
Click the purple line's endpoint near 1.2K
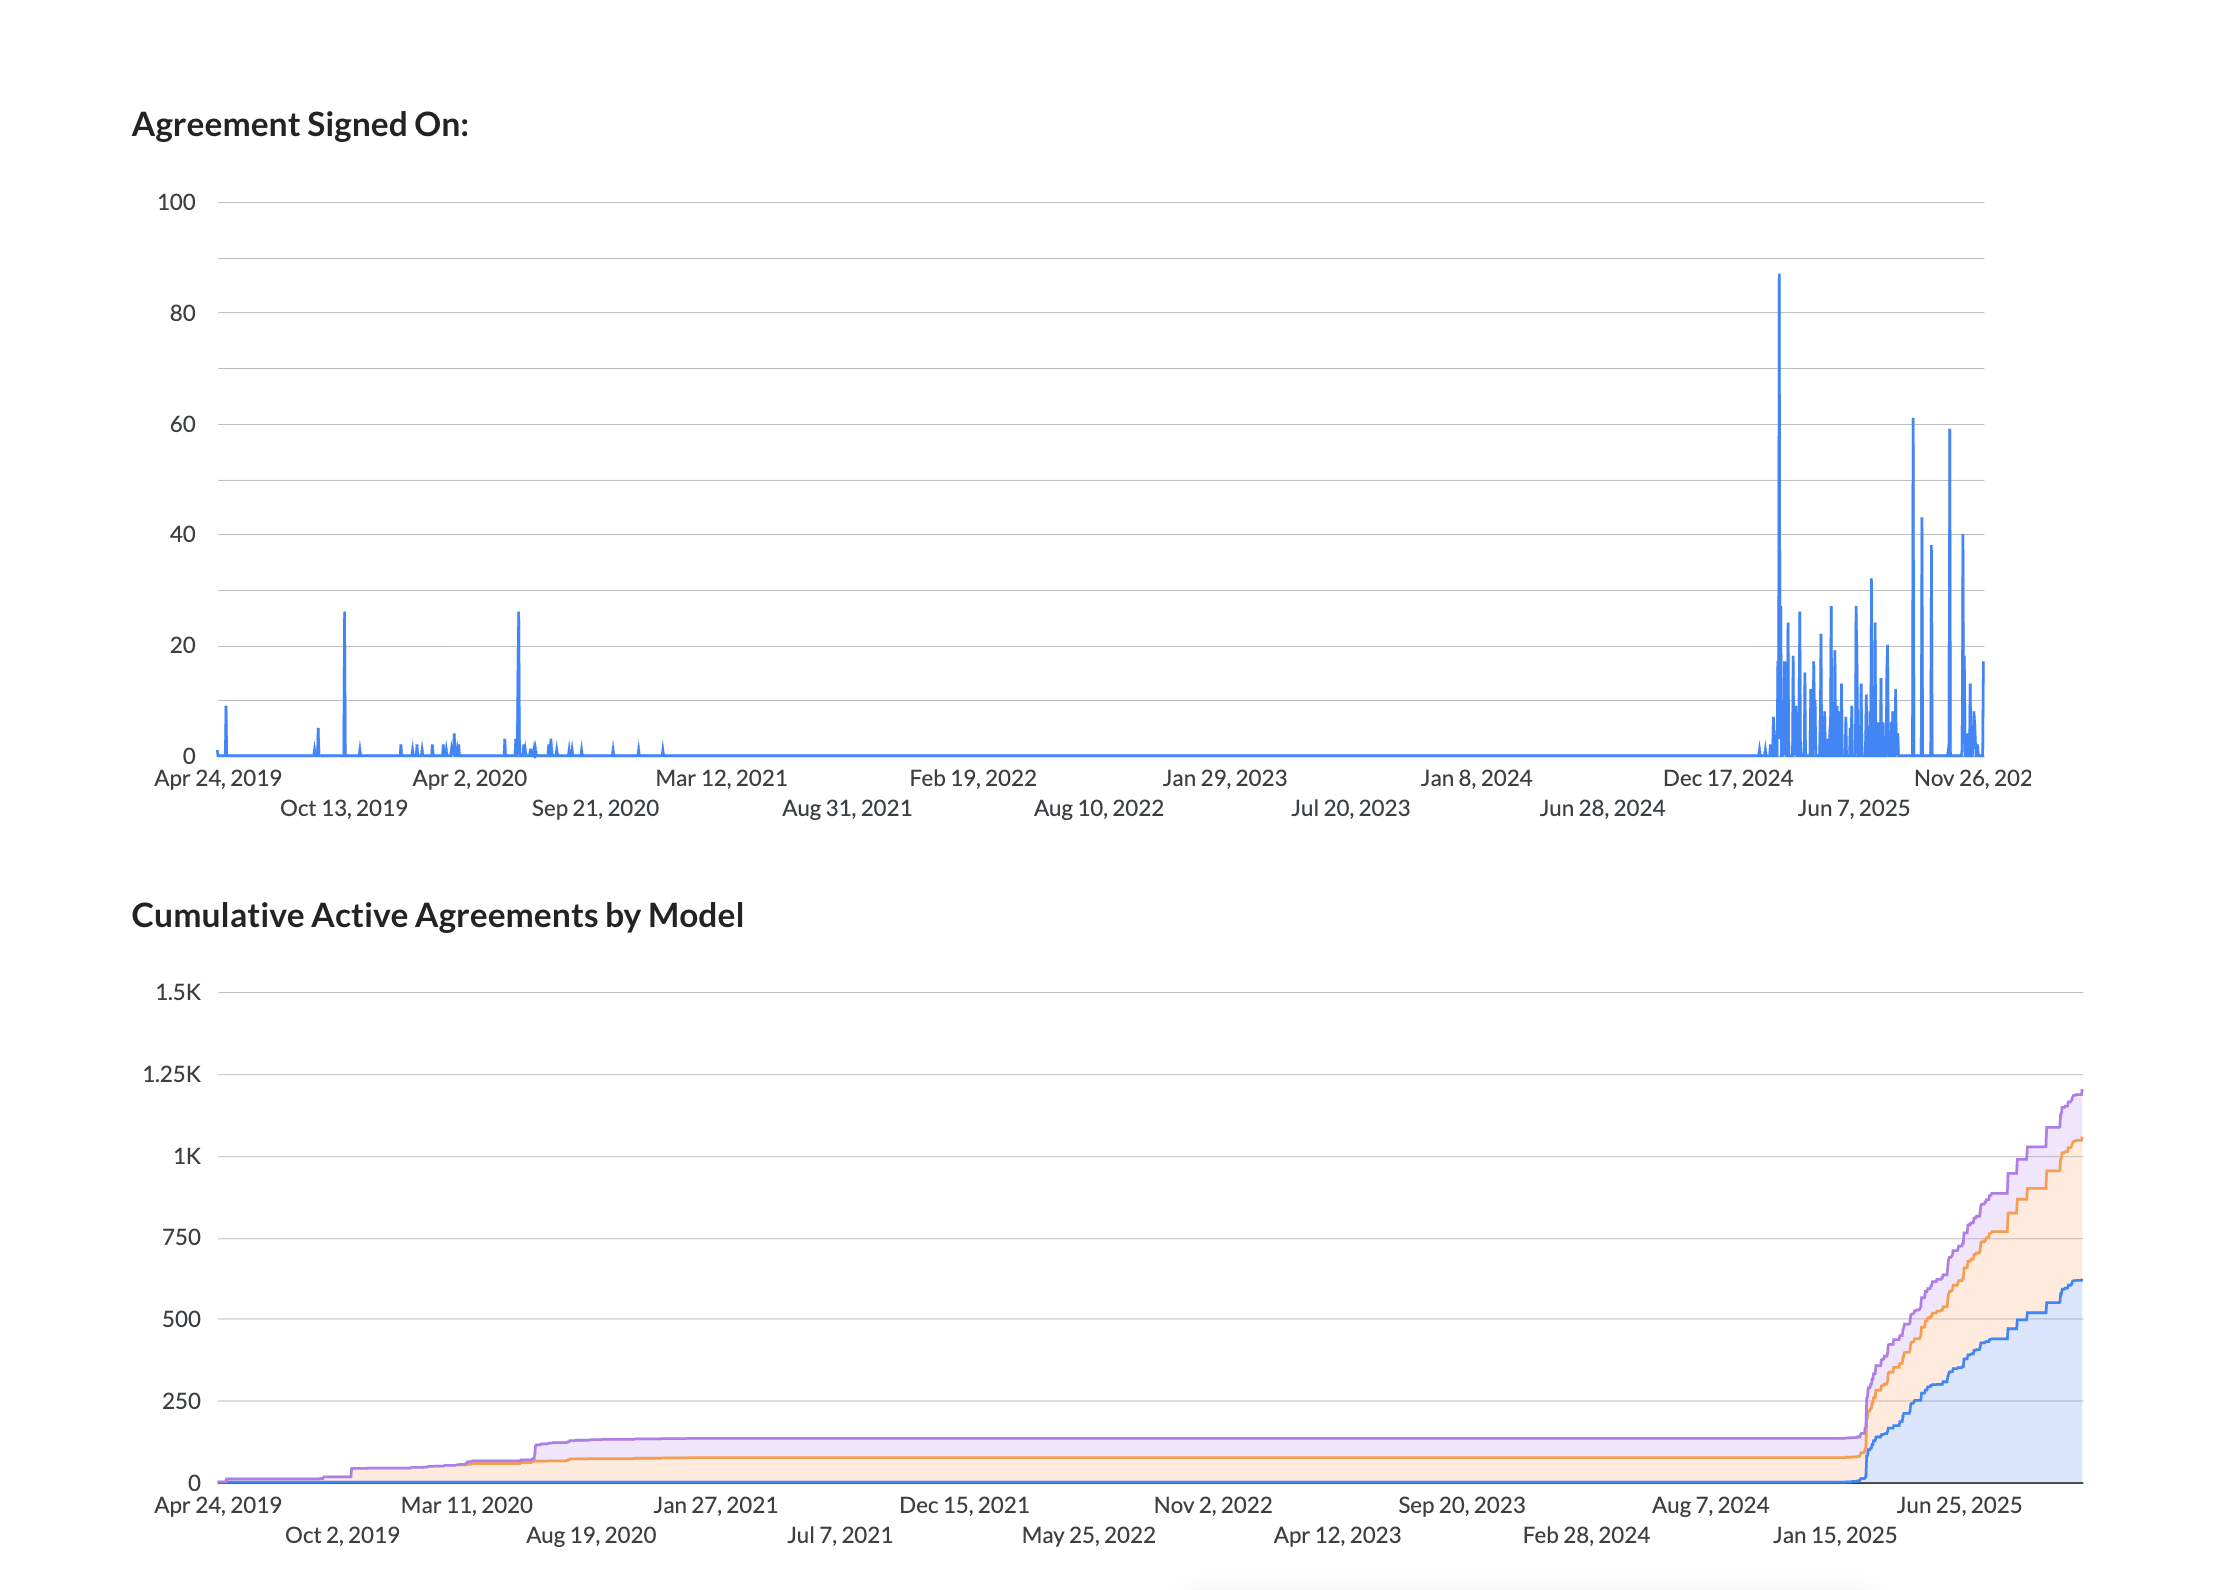[x=2081, y=1091]
